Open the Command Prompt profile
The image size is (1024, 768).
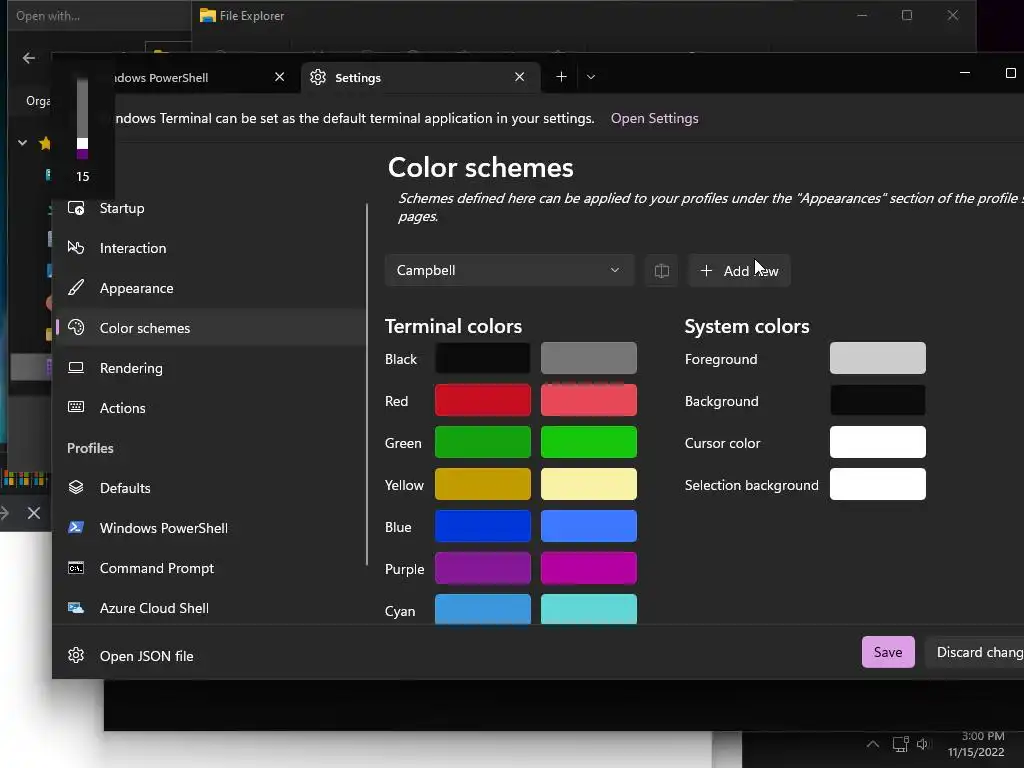pos(209,568)
